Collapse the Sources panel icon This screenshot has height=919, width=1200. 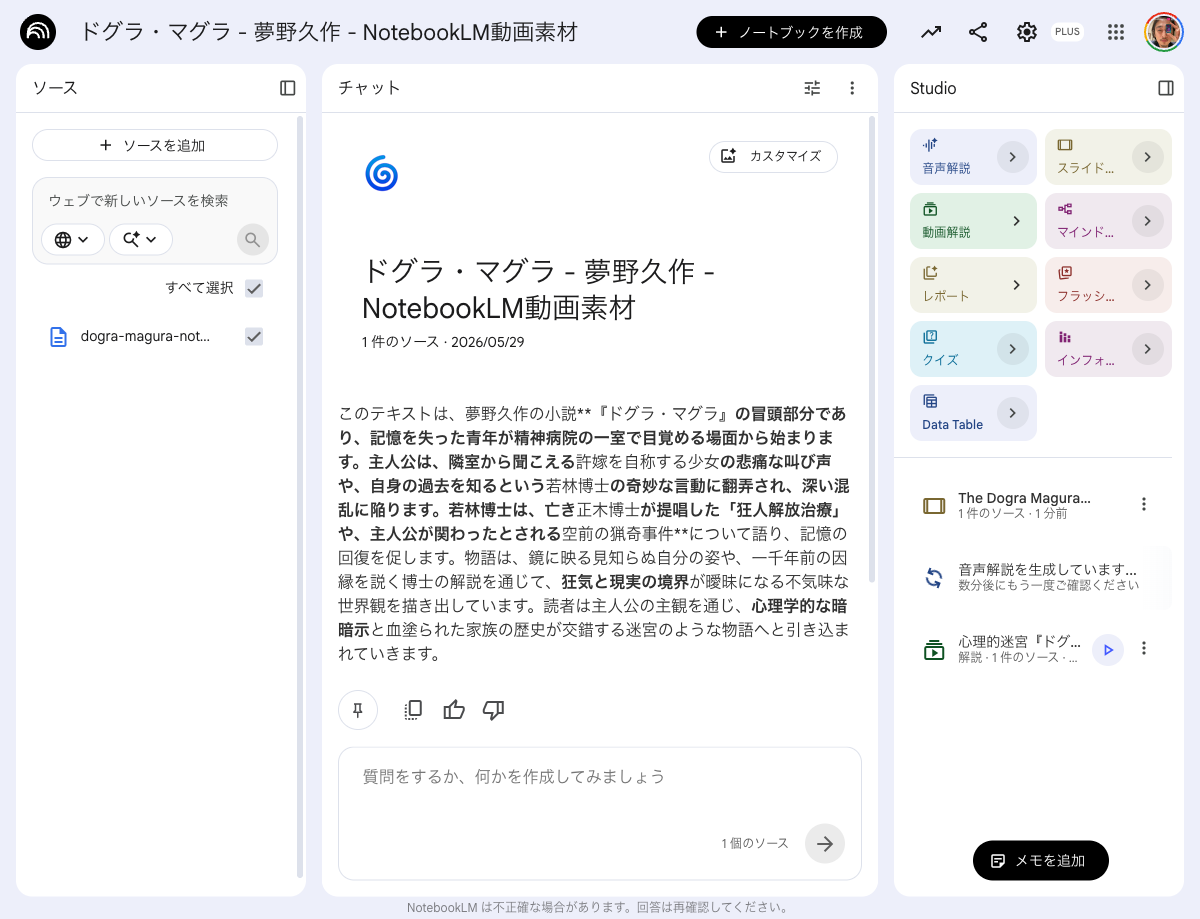pyautogui.click(x=288, y=88)
